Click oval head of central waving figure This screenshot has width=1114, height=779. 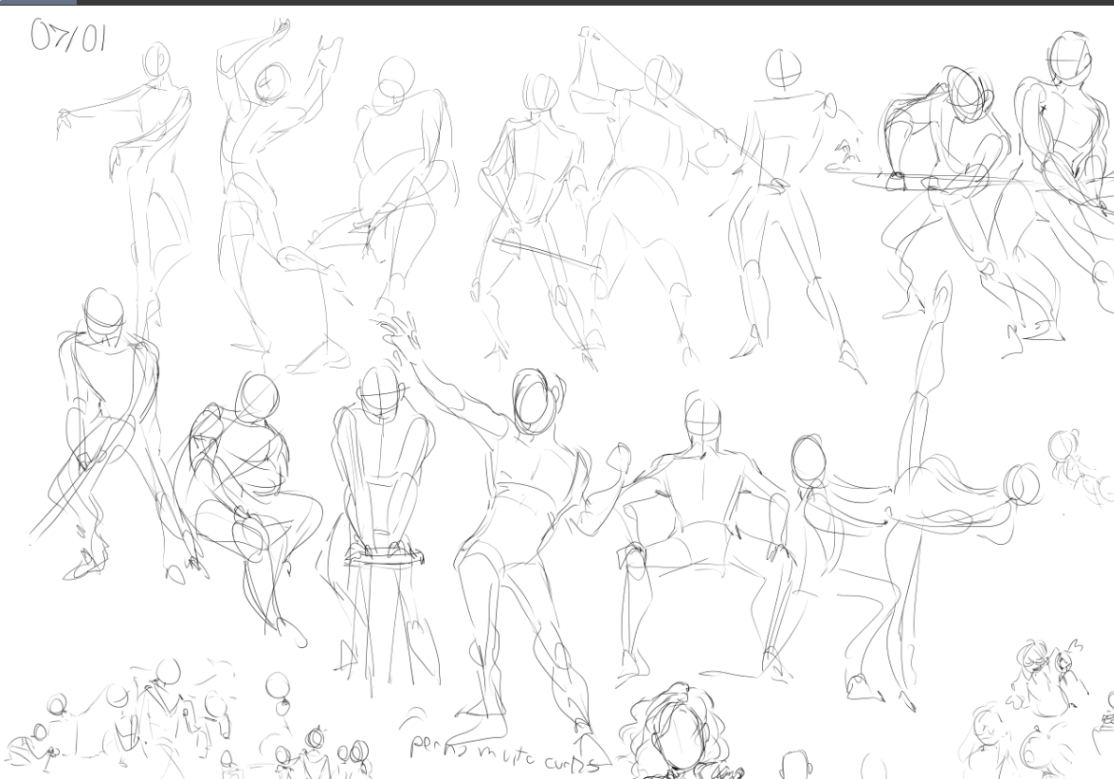[531, 400]
